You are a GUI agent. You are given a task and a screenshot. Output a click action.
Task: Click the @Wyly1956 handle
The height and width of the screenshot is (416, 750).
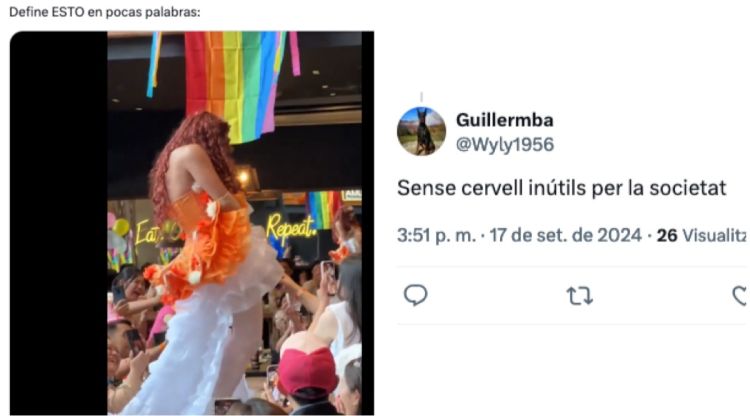coord(505,144)
